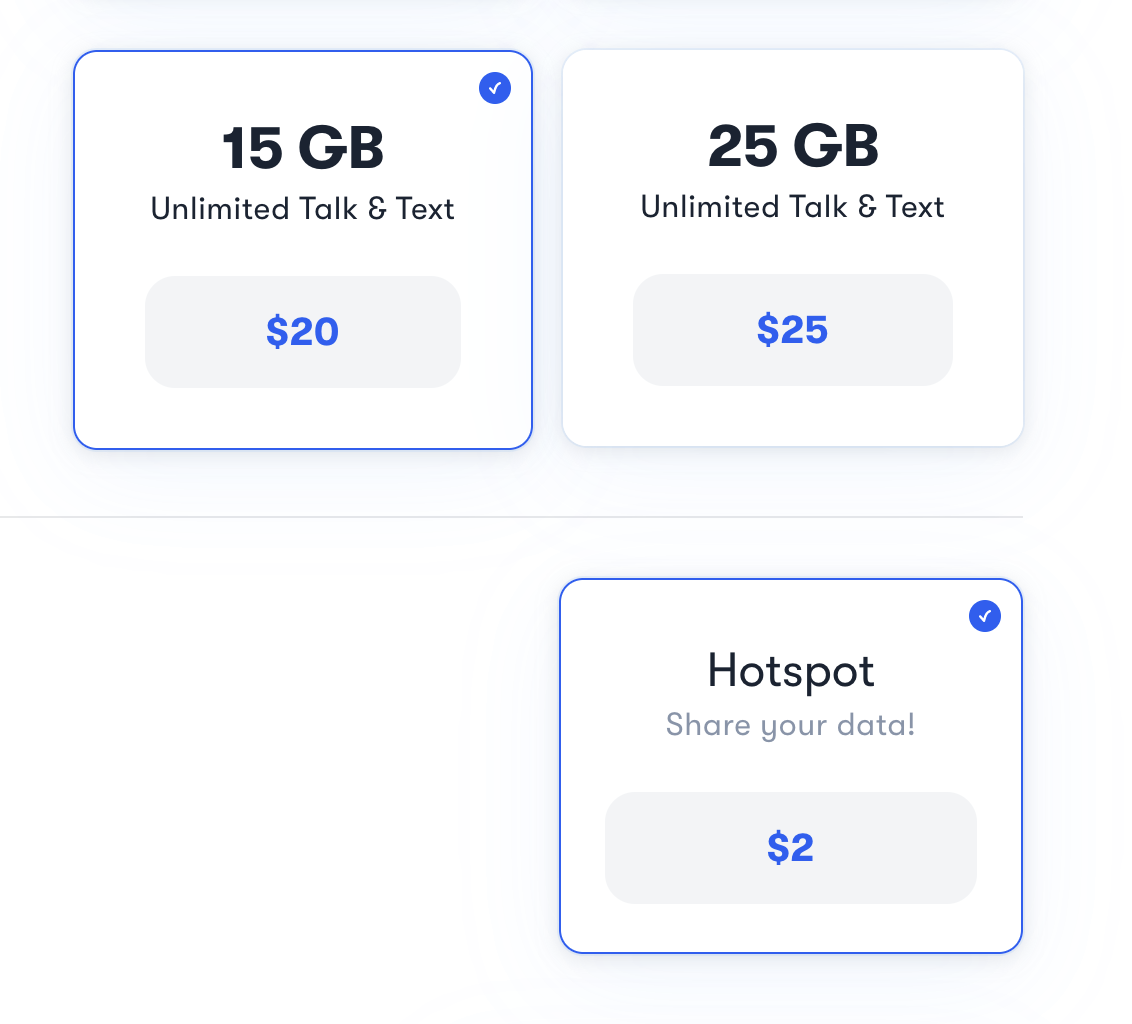
Task: Select the Hotspot add-on card
Action: pyautogui.click(x=791, y=765)
